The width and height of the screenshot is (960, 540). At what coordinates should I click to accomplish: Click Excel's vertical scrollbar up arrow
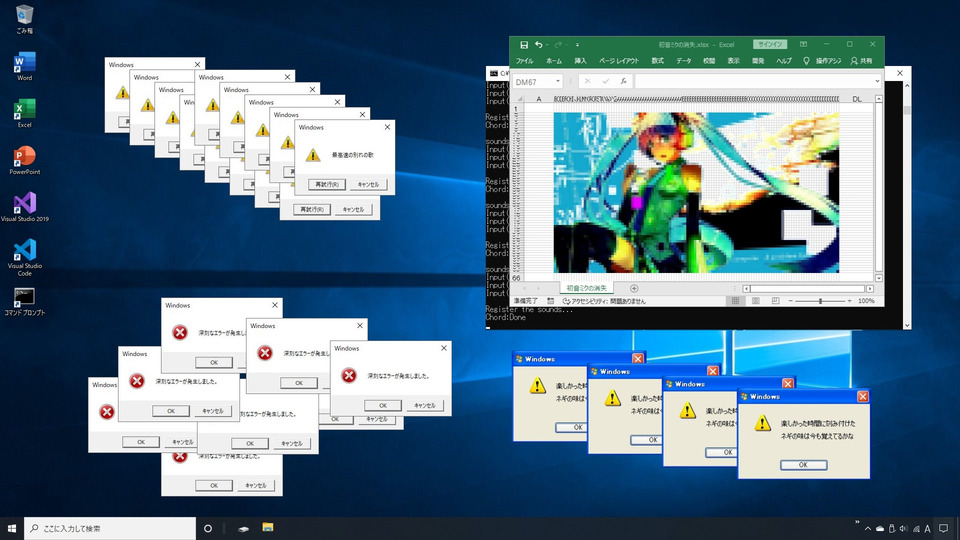point(879,99)
